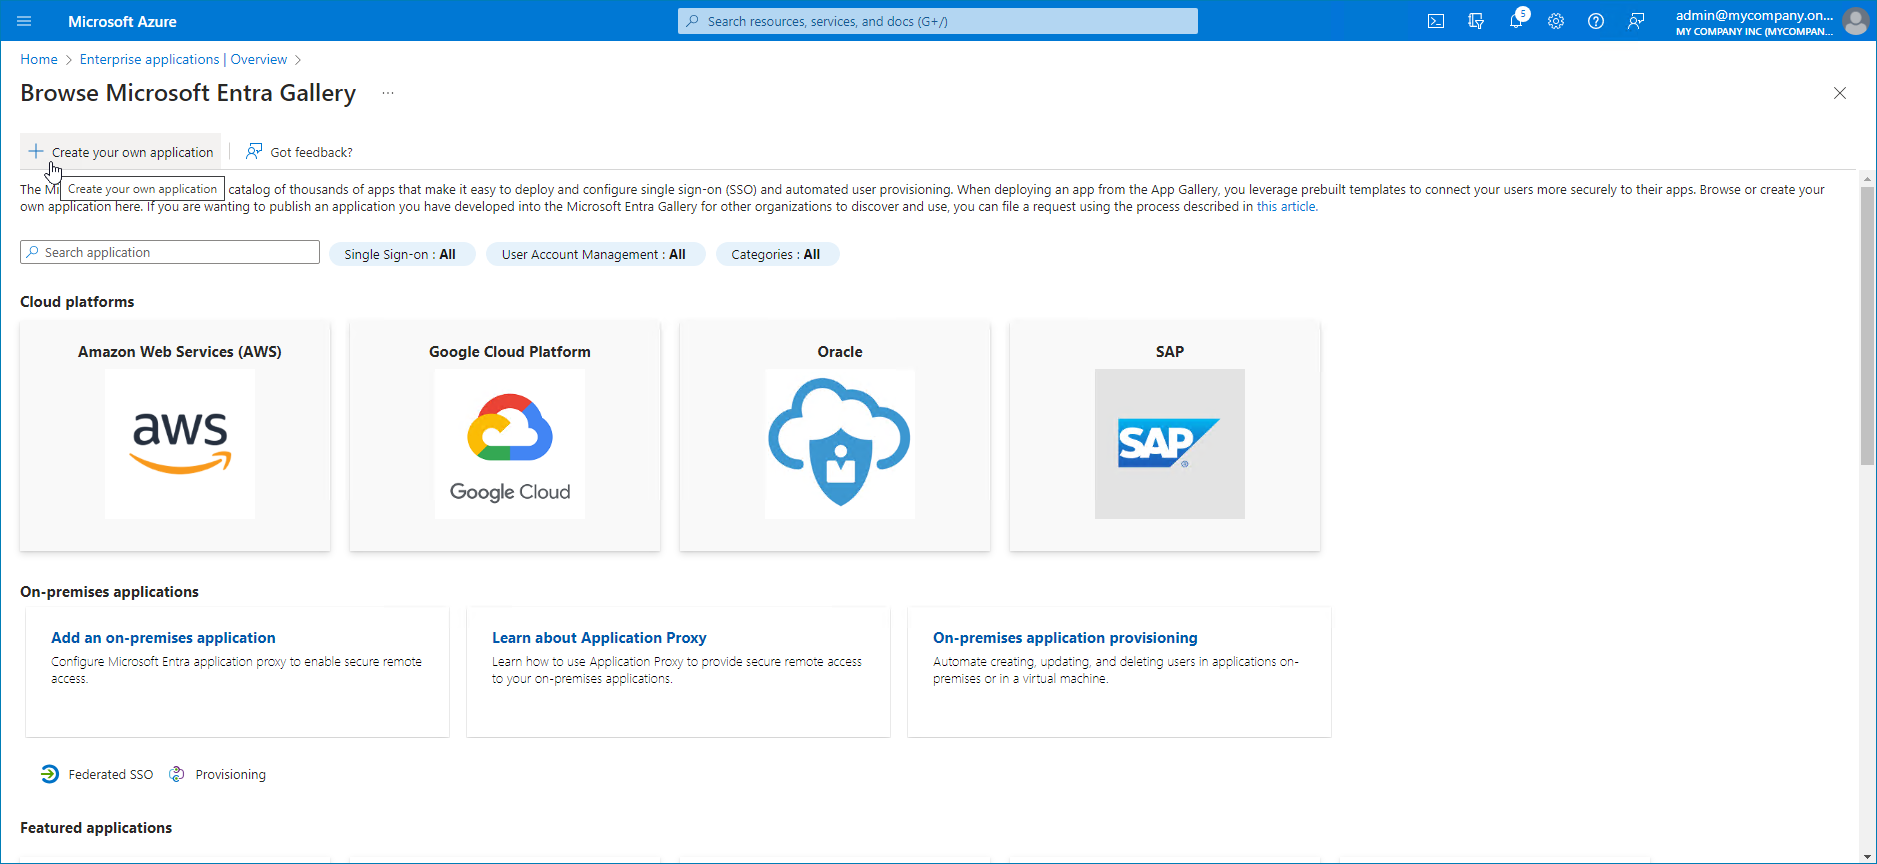Launch Cloud Shell from top bar

[x=1436, y=21]
